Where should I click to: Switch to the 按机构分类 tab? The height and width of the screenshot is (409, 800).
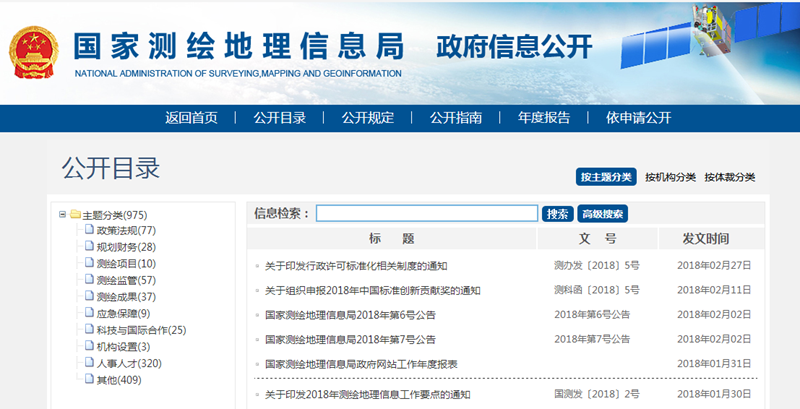[x=670, y=177]
